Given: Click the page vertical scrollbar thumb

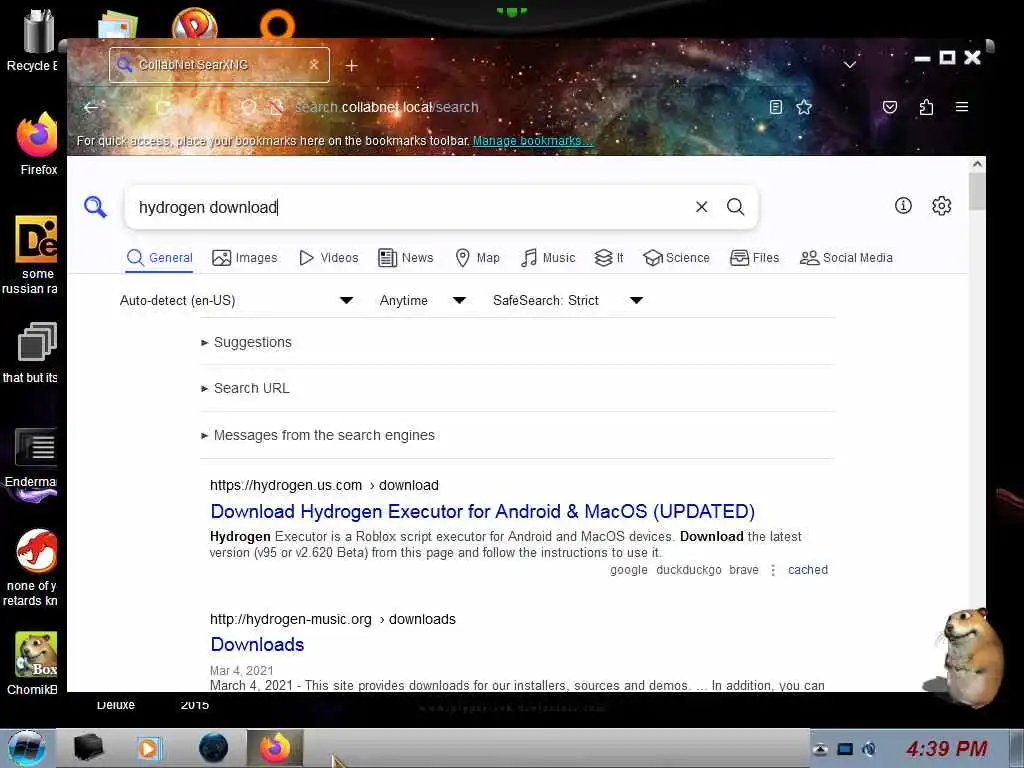Looking at the screenshot, I should pyautogui.click(x=977, y=191).
